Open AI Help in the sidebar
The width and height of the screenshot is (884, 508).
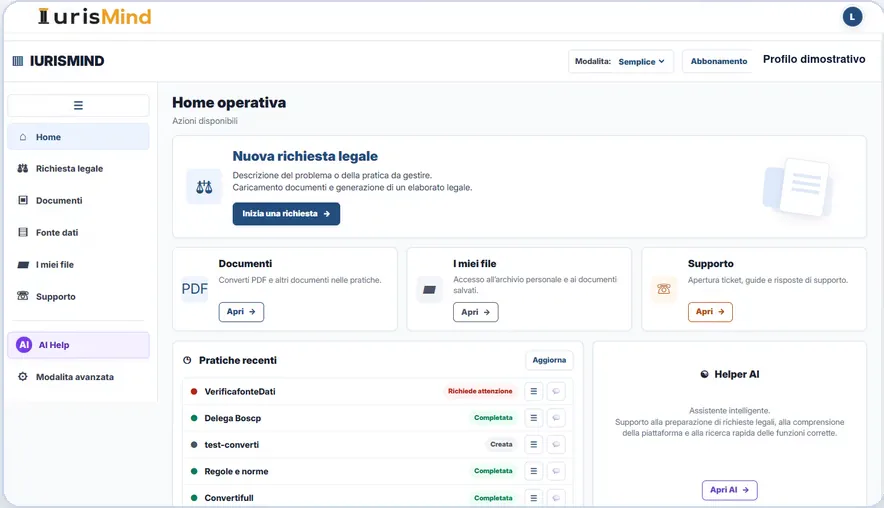point(78,344)
